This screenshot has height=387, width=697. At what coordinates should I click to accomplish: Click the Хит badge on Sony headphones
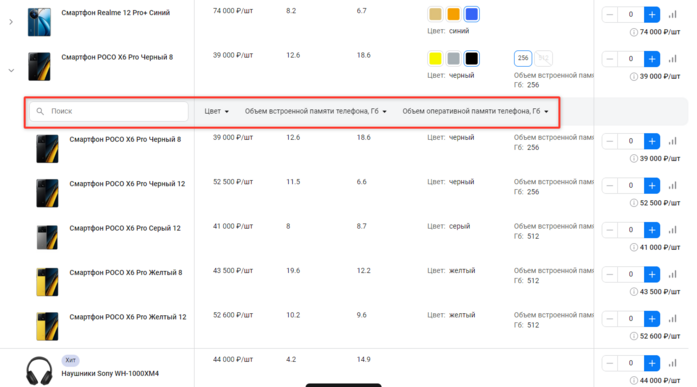70,360
